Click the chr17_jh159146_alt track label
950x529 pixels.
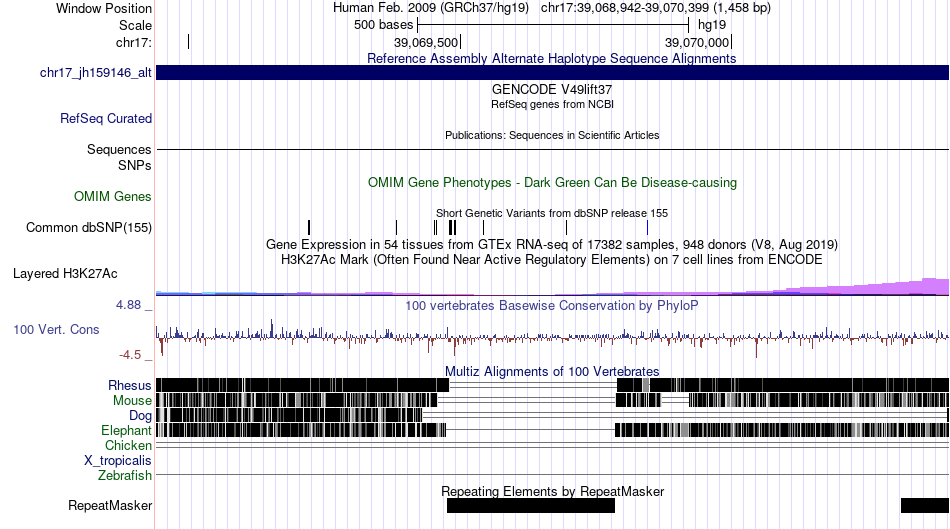click(96, 73)
